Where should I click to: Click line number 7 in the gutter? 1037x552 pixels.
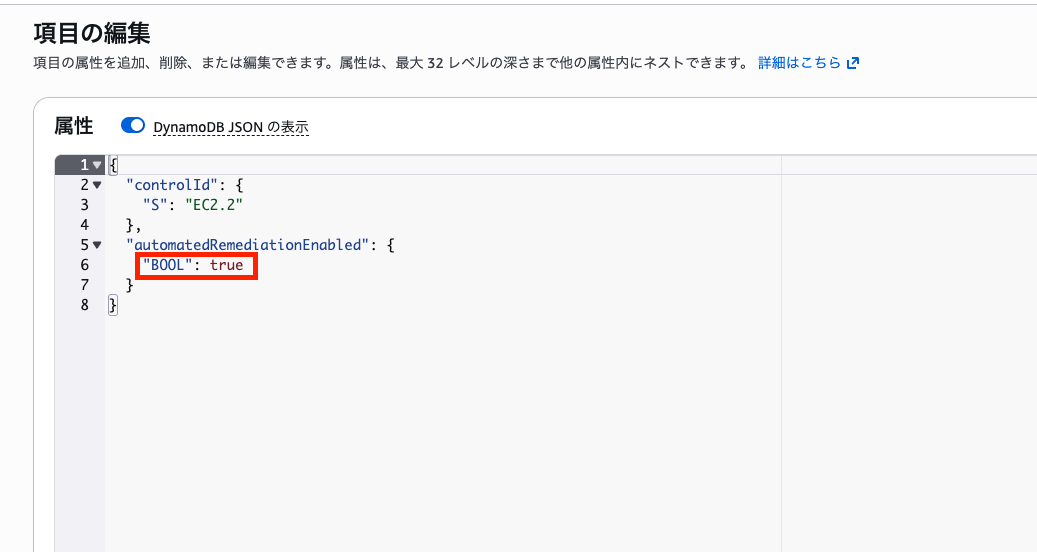(85, 285)
